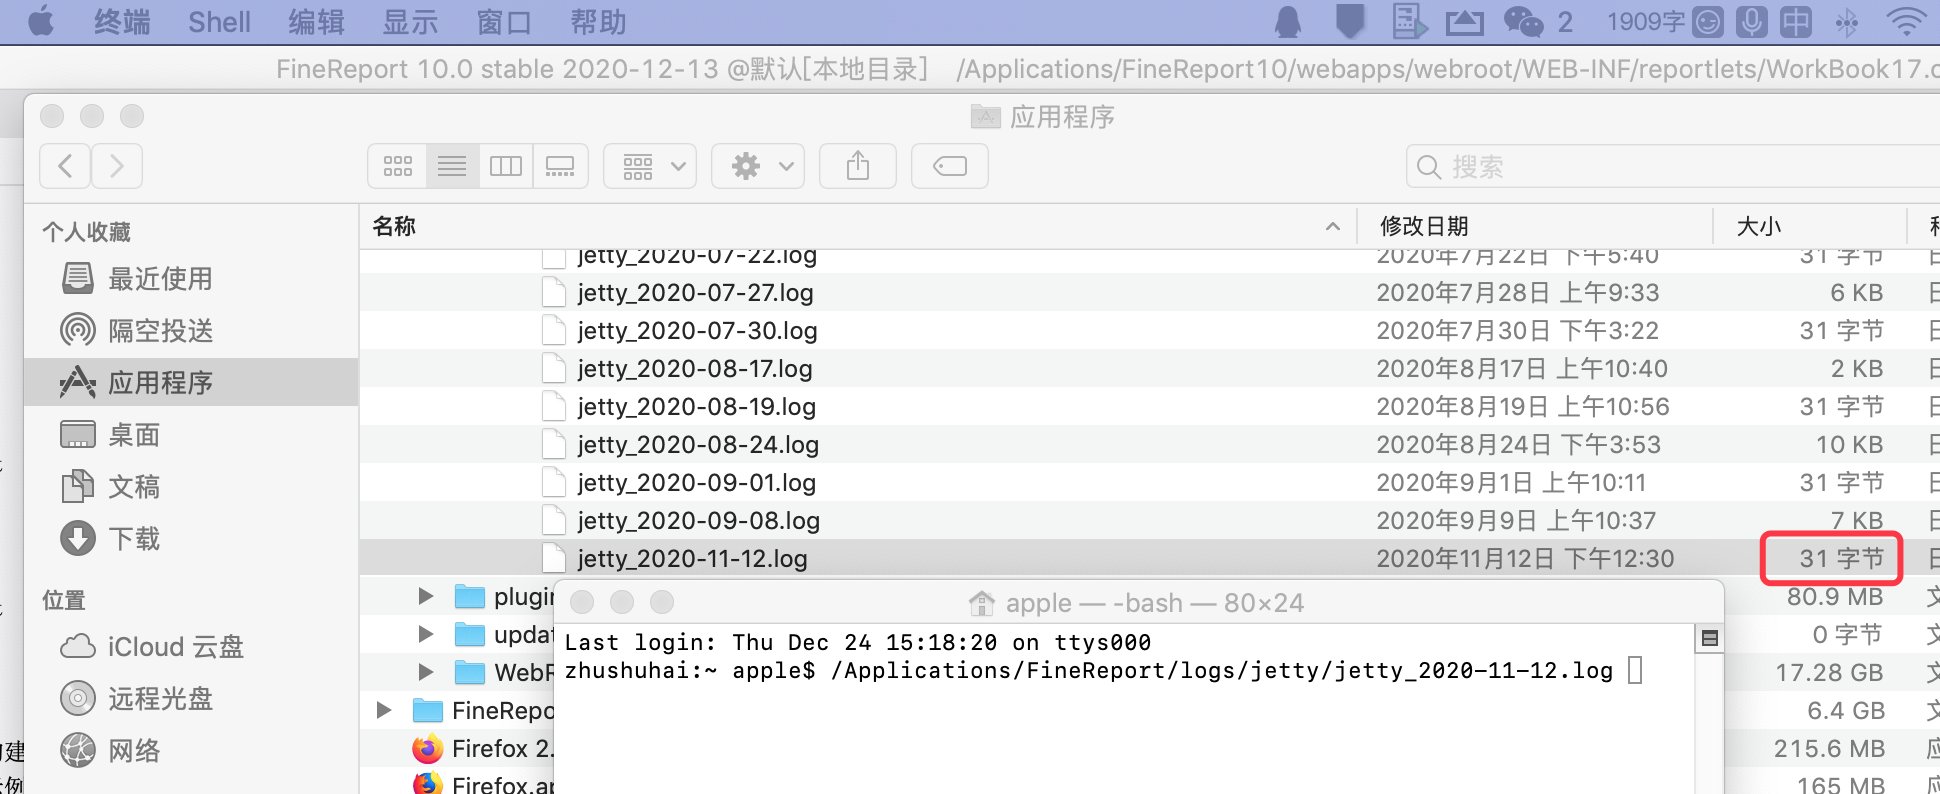Viewport: 1940px width, 794px height.
Task: Click the 1909字 input stats menu item
Action: pyautogui.click(x=1646, y=21)
